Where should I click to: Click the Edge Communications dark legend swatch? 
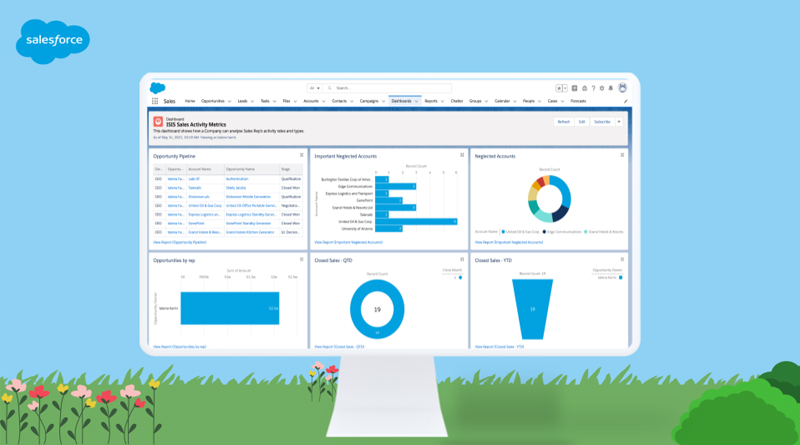coord(544,232)
